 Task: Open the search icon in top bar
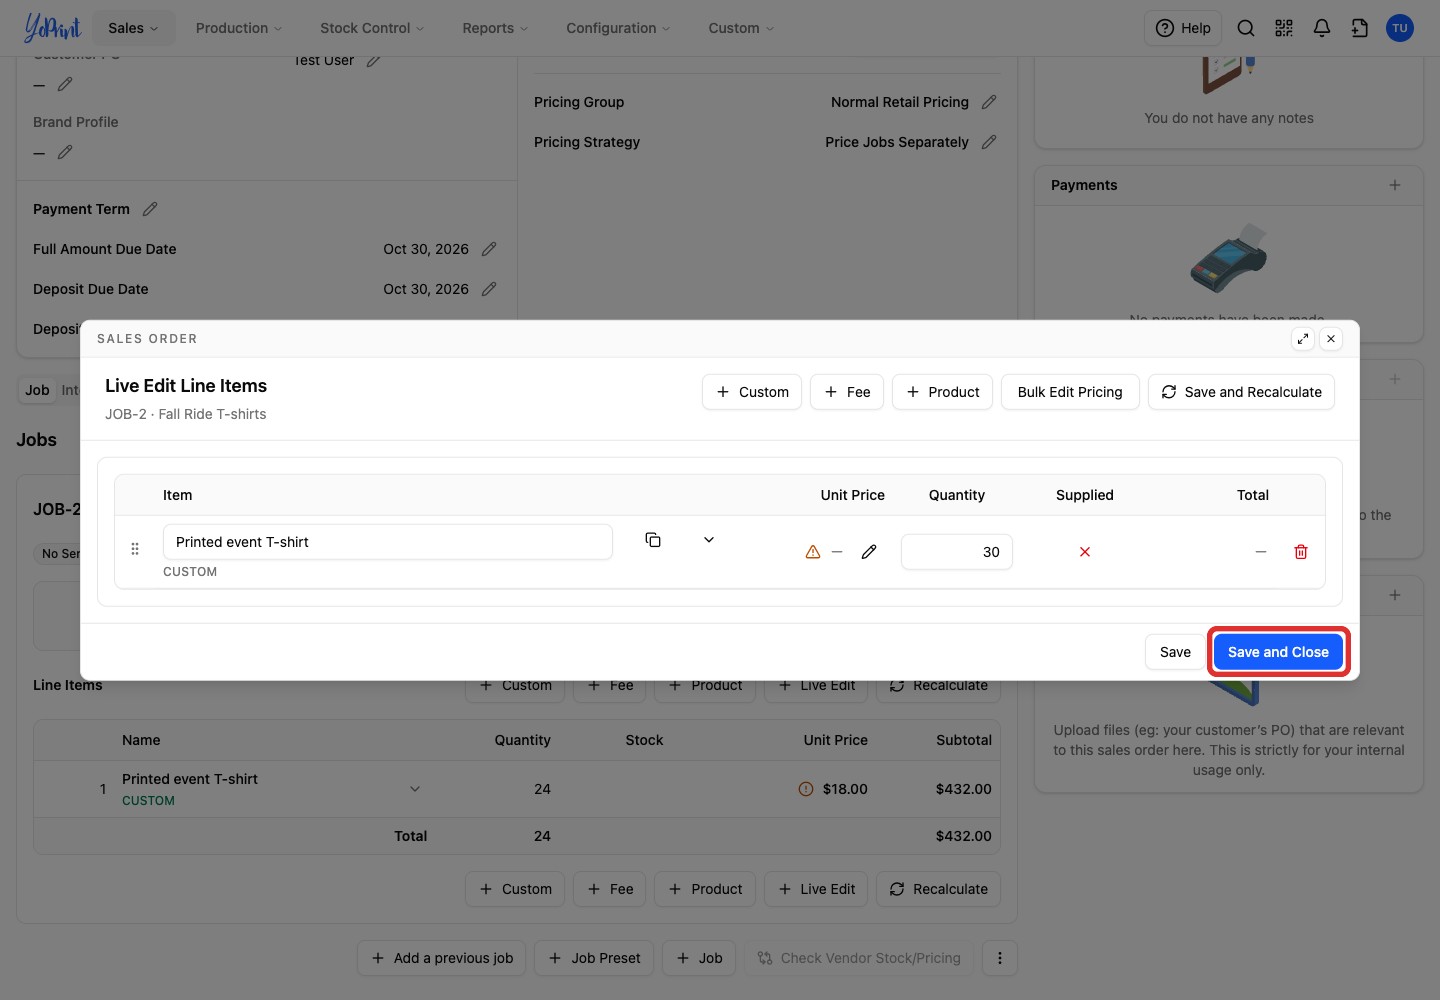(1246, 28)
